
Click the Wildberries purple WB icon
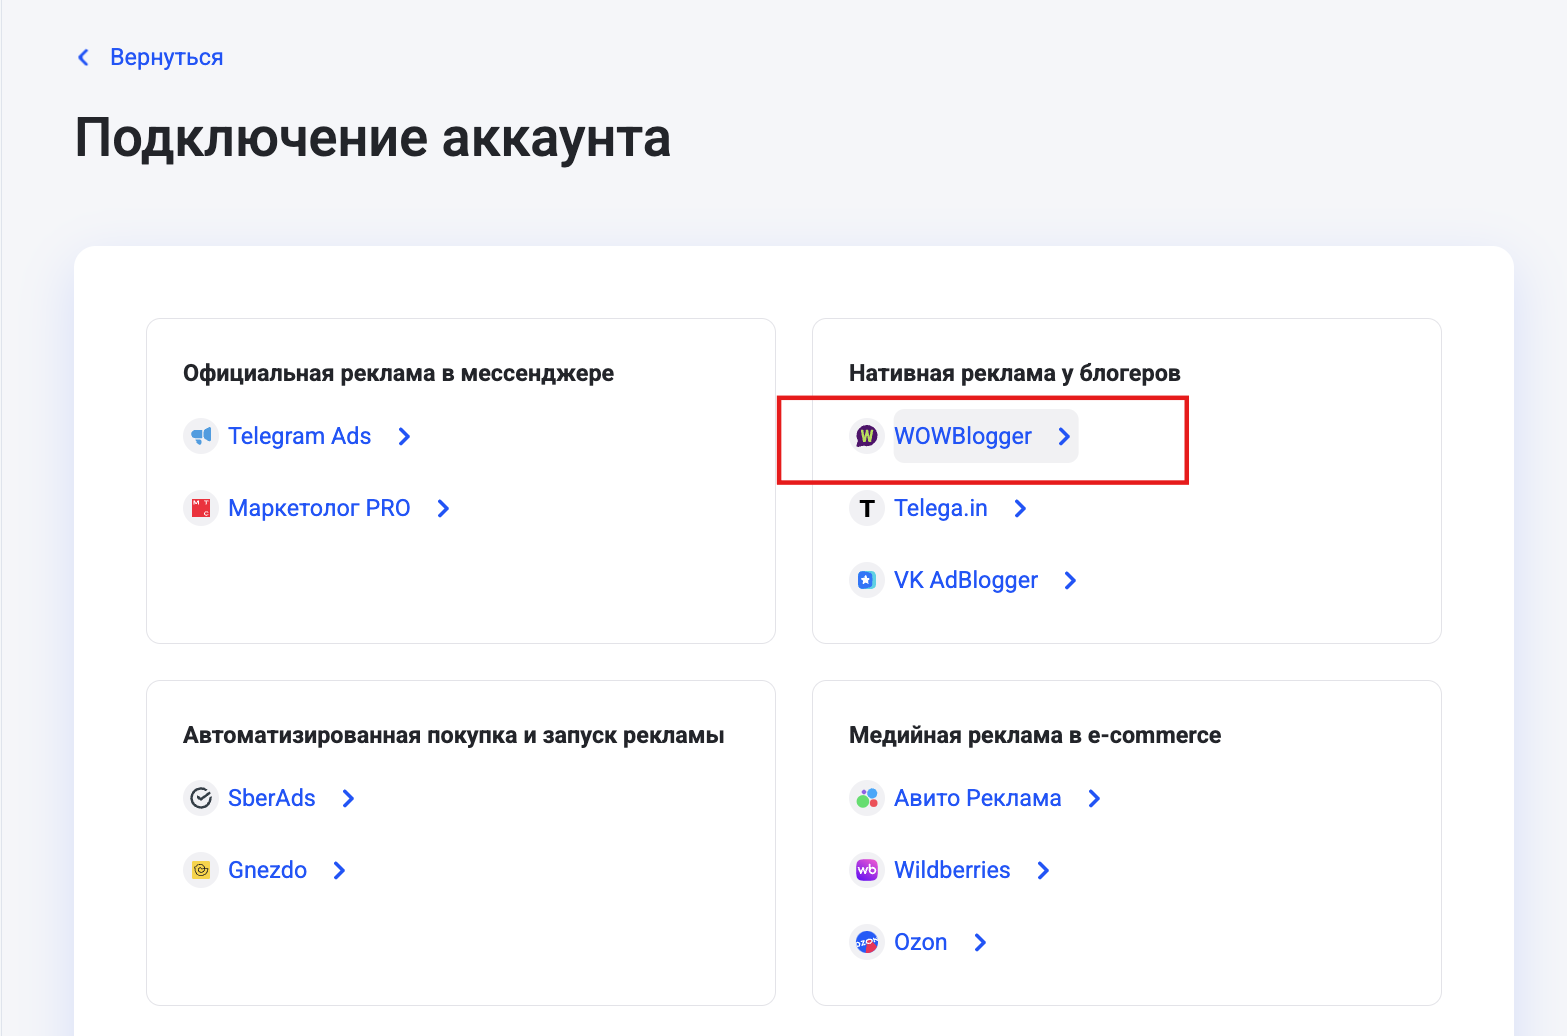click(x=867, y=870)
